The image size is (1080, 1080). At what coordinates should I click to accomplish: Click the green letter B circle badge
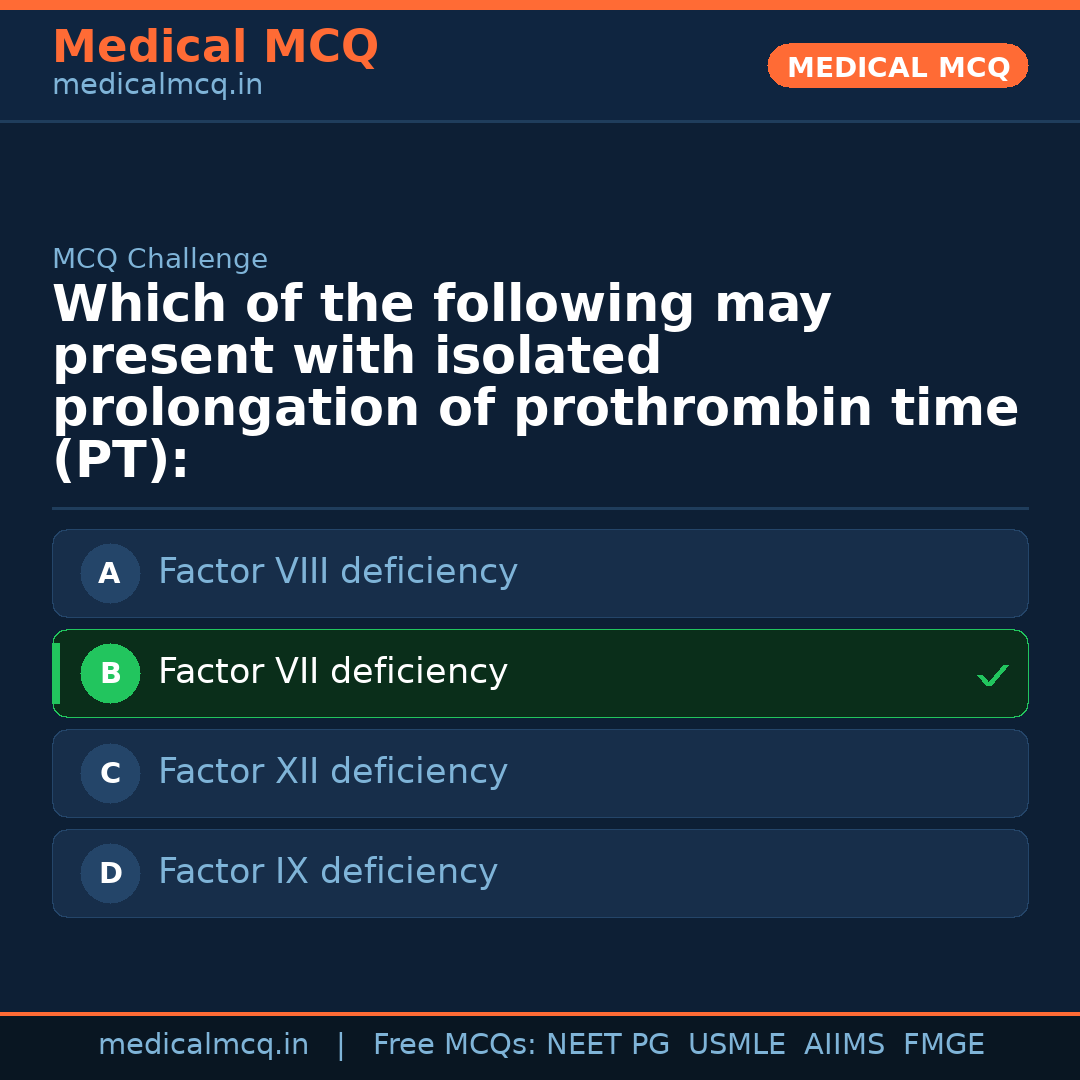pyautogui.click(x=110, y=674)
